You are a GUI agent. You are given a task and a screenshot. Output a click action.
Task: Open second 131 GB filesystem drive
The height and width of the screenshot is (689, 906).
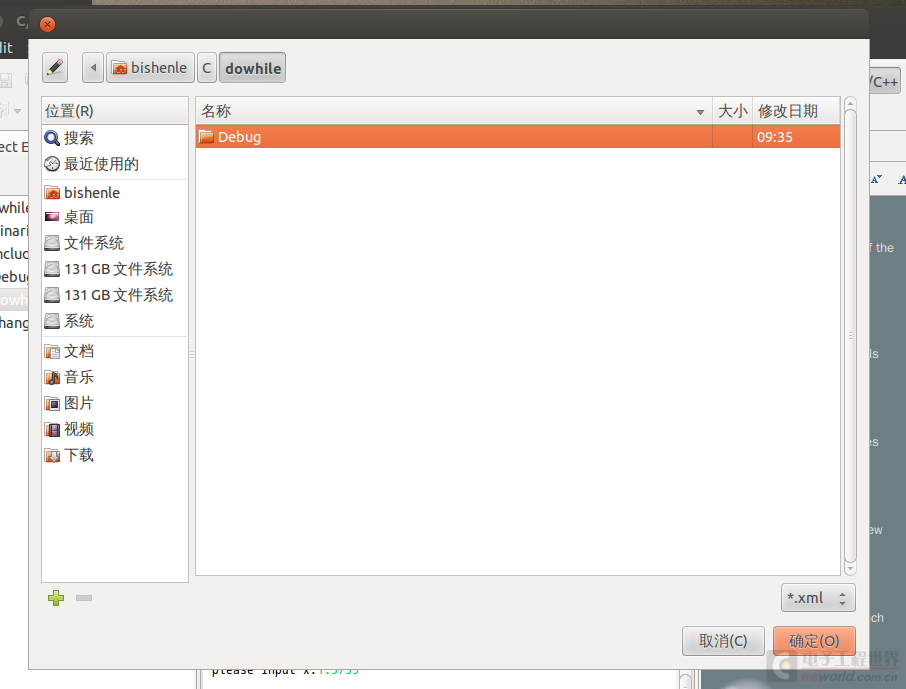(115, 295)
